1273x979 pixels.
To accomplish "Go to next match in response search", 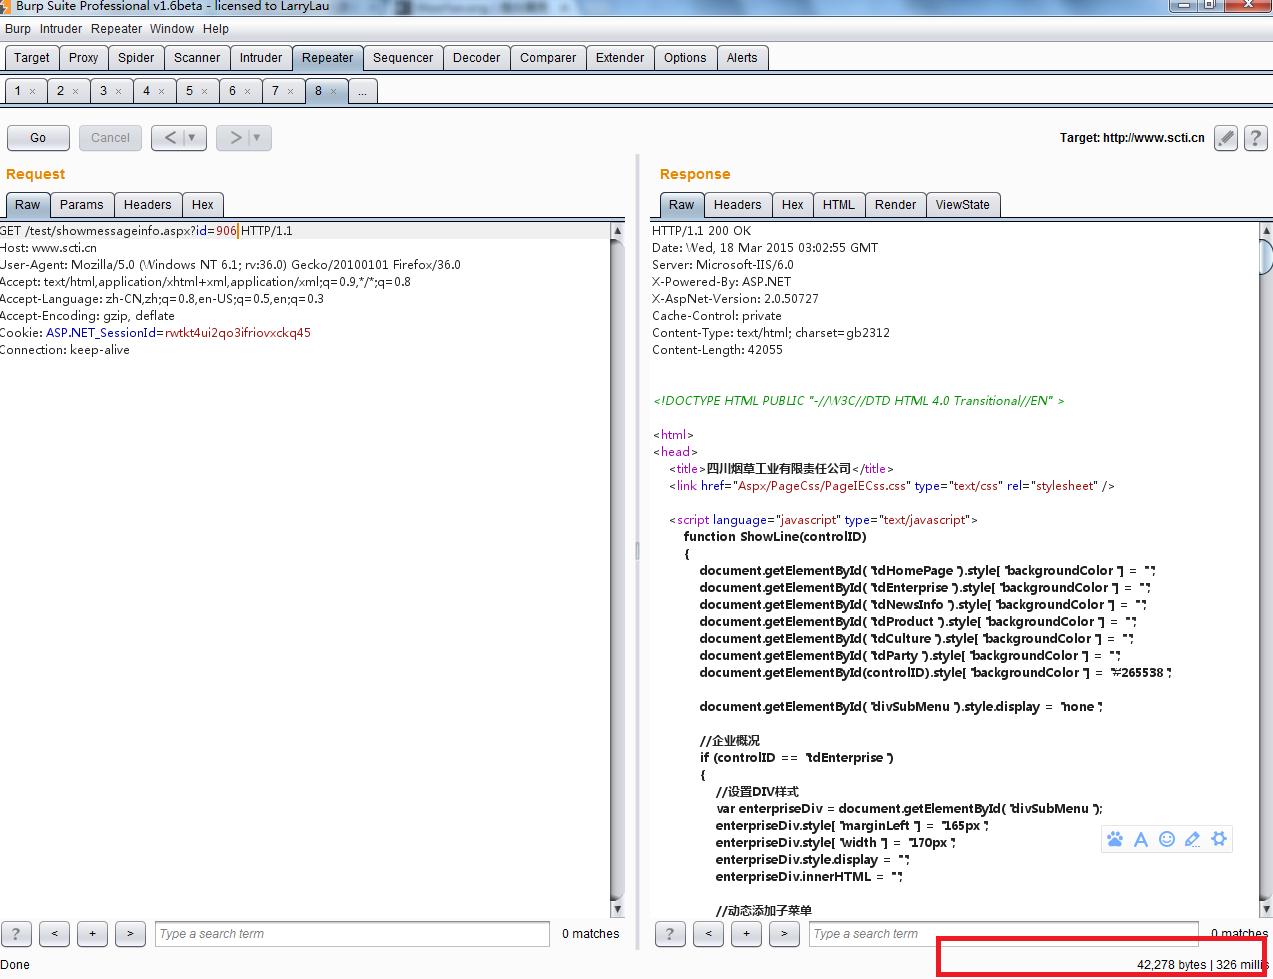I will point(784,934).
